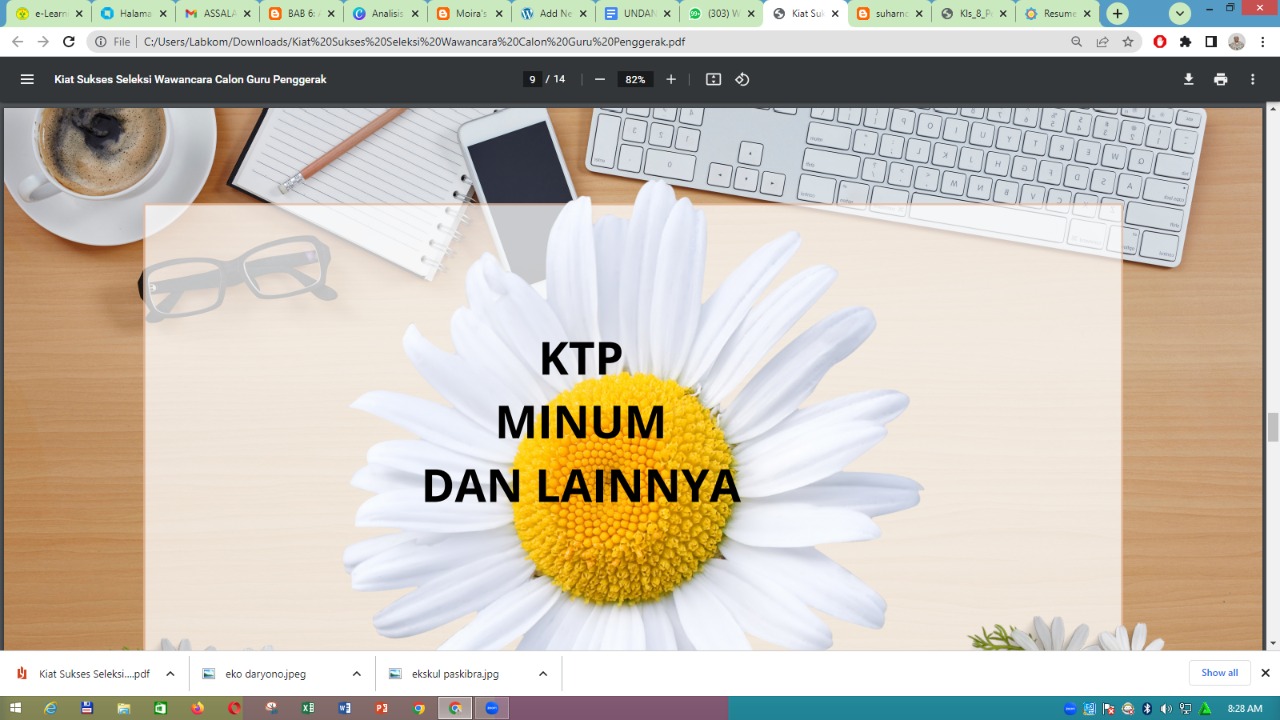1280x720 pixels.
Task: Open Excel from the taskbar
Action: pos(308,708)
